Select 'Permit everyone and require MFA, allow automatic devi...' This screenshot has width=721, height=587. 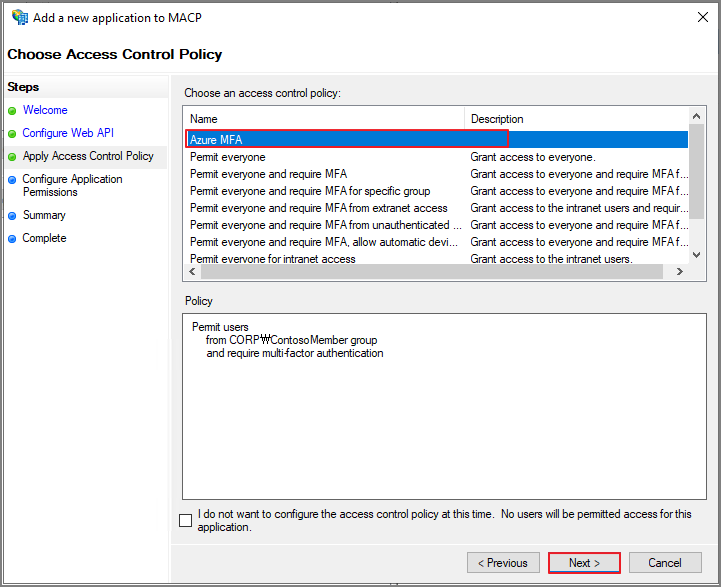tap(324, 242)
